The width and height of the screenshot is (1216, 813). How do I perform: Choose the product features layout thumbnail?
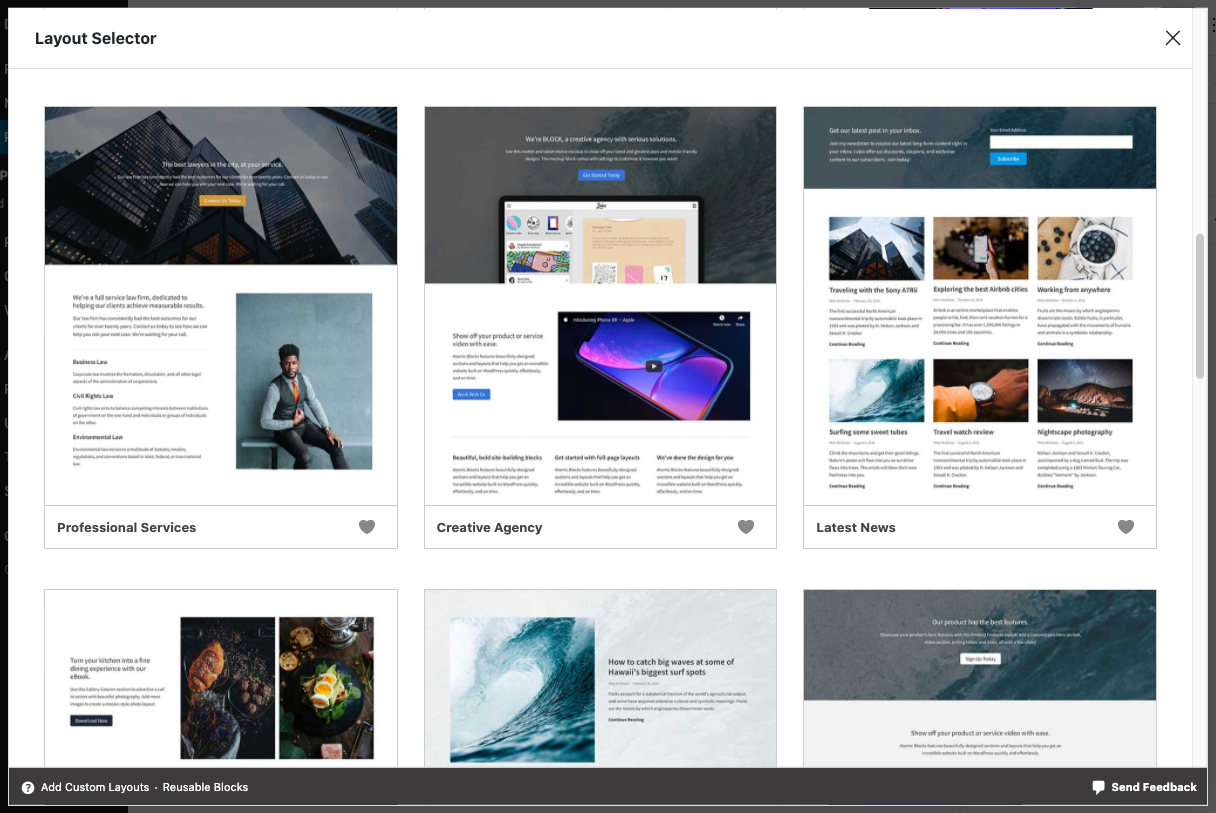[980, 680]
